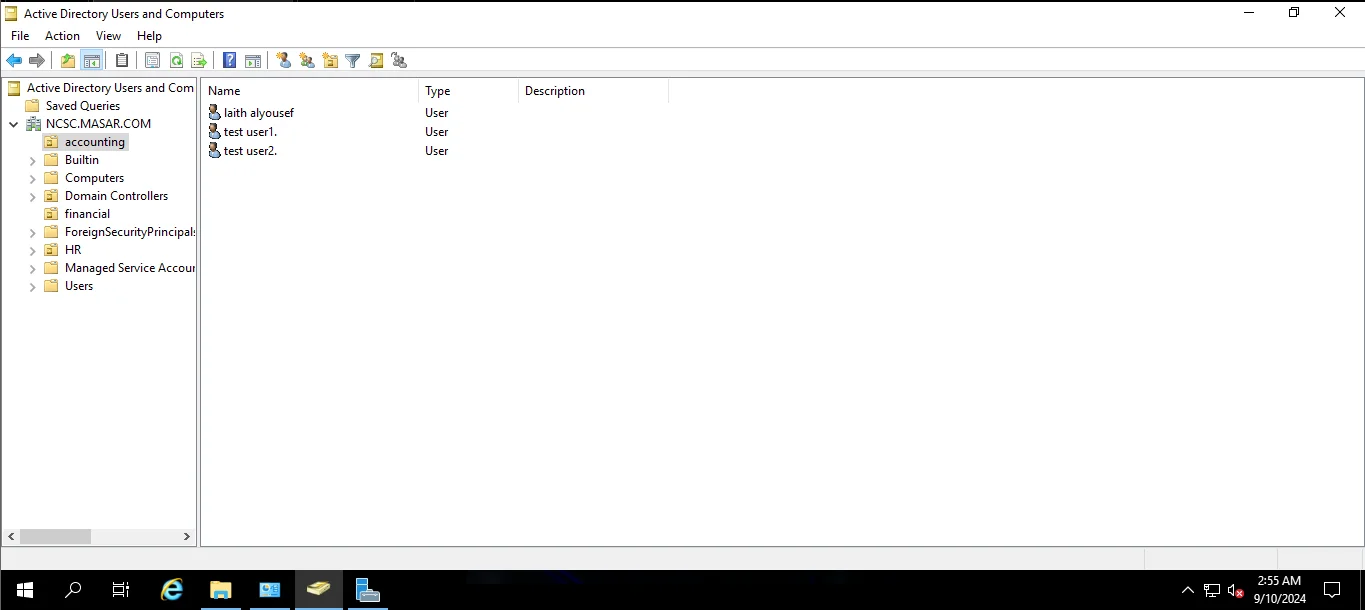This screenshot has width=1365, height=610.
Task: Open Task View from taskbar
Action: (121, 590)
